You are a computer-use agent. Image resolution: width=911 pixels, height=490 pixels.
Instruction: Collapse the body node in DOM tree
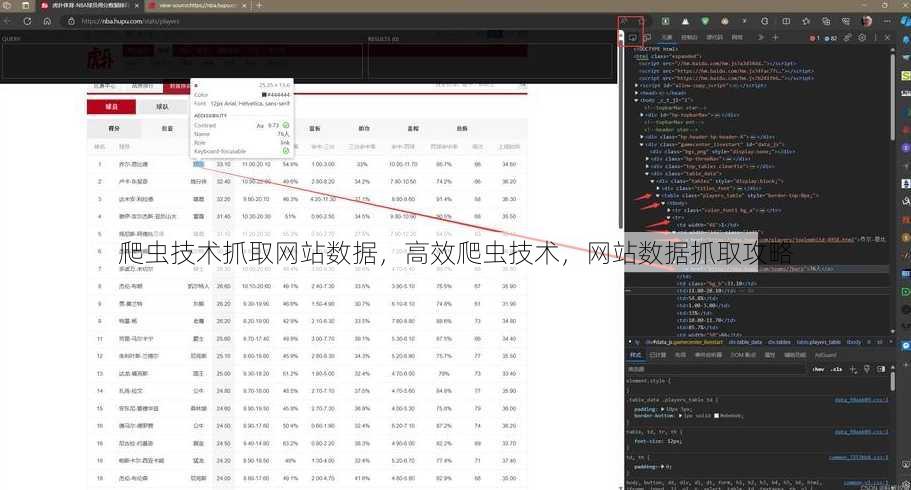(x=637, y=100)
